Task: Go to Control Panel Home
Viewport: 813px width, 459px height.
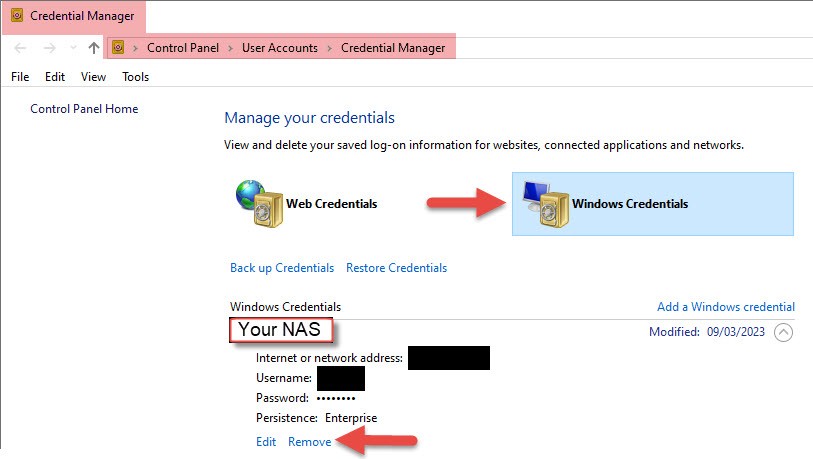Action: tap(84, 109)
